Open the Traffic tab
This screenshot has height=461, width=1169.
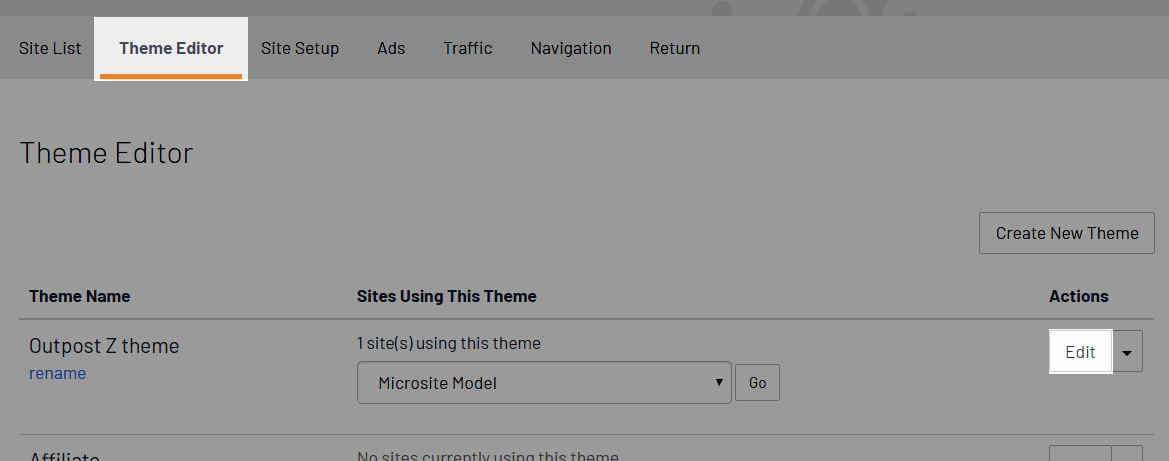coord(467,48)
